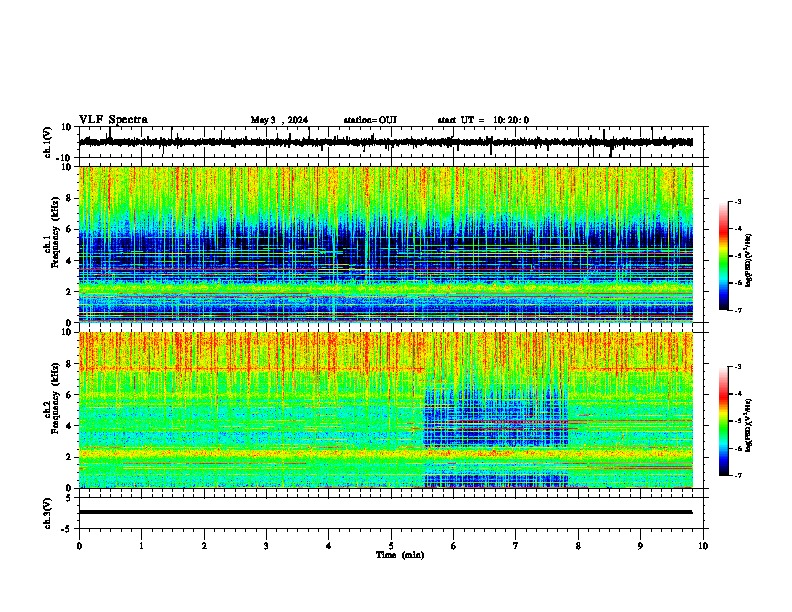792x612 pixels.
Task: Click the ch.2 "Frequency (kHz)" axis label
Action: tap(54, 398)
